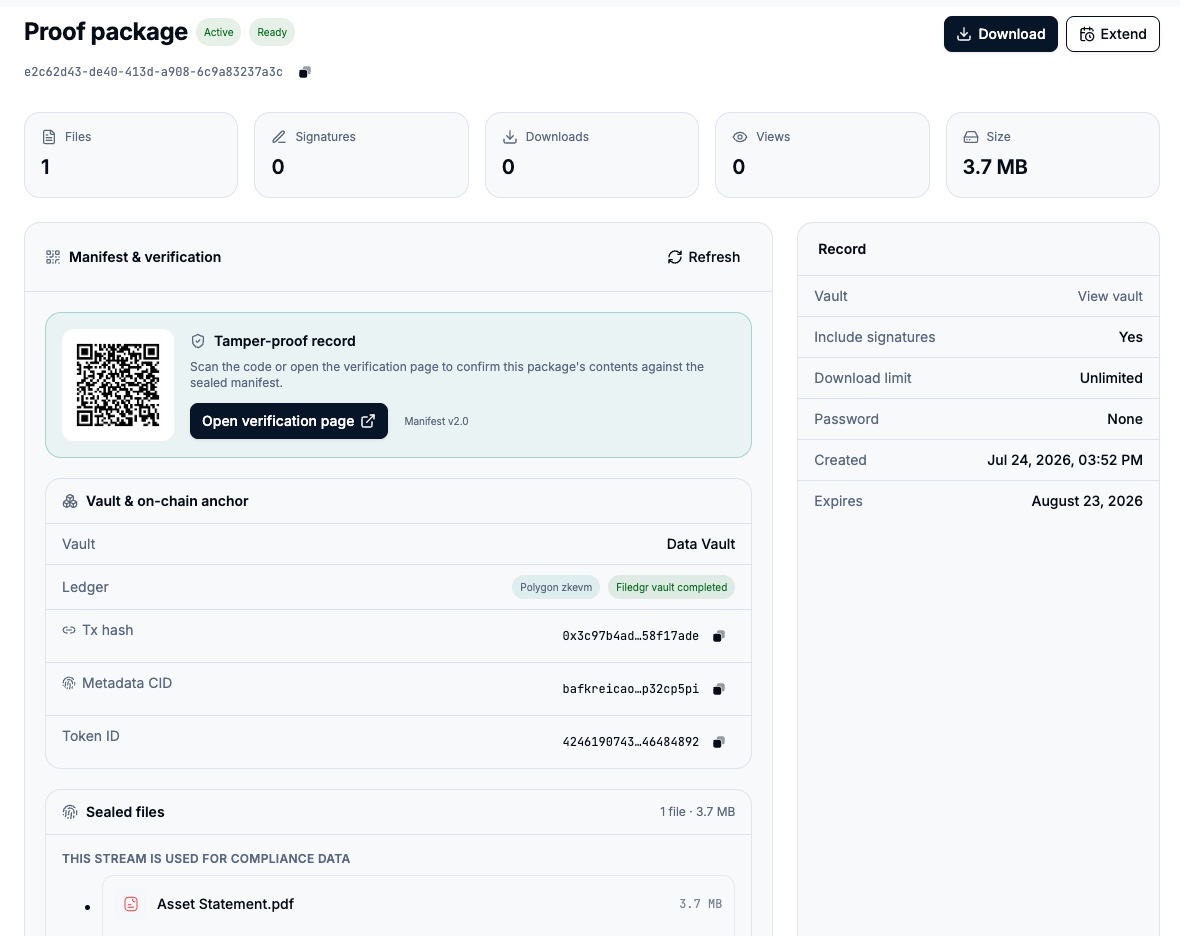The image size is (1180, 936).
Task: Refresh manifest and verification
Action: [704, 257]
